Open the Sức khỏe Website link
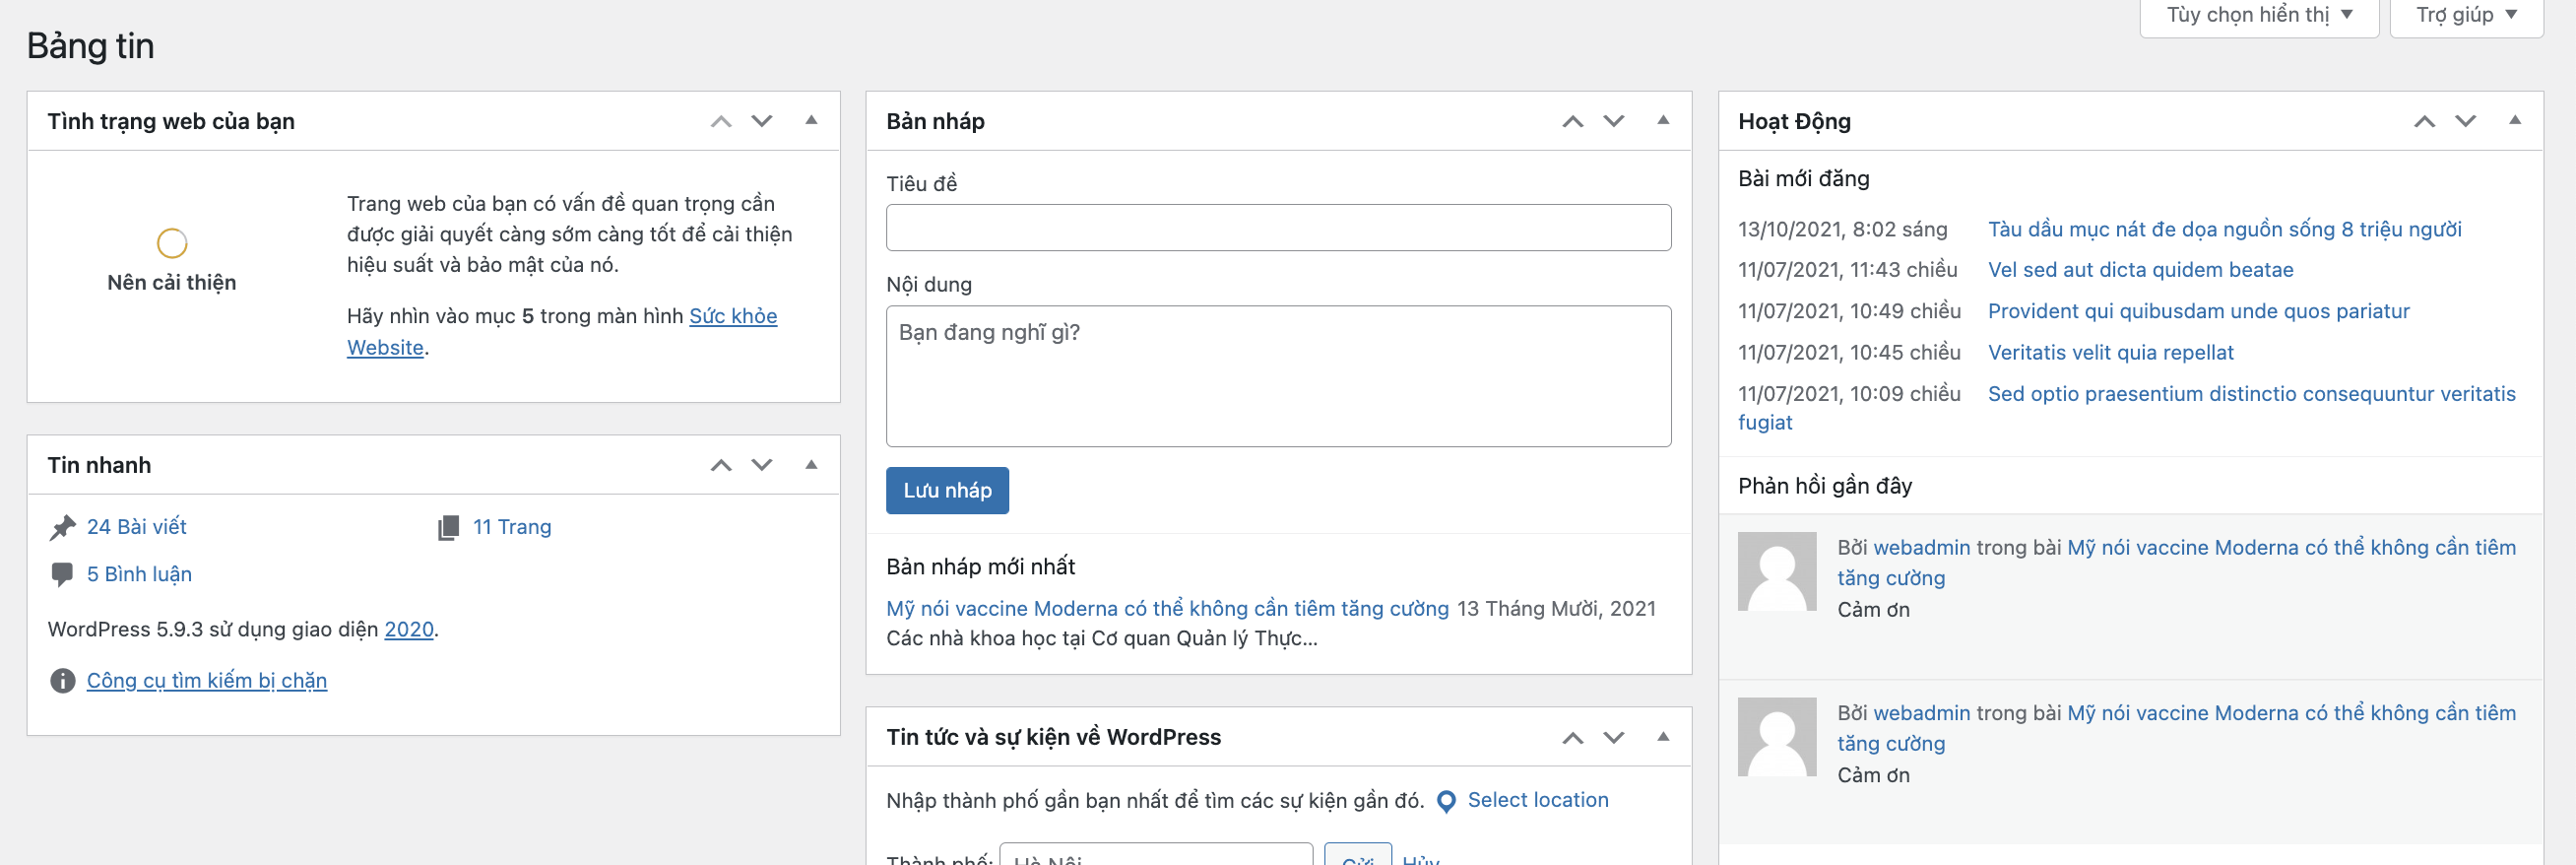2576x865 pixels. [x=732, y=317]
